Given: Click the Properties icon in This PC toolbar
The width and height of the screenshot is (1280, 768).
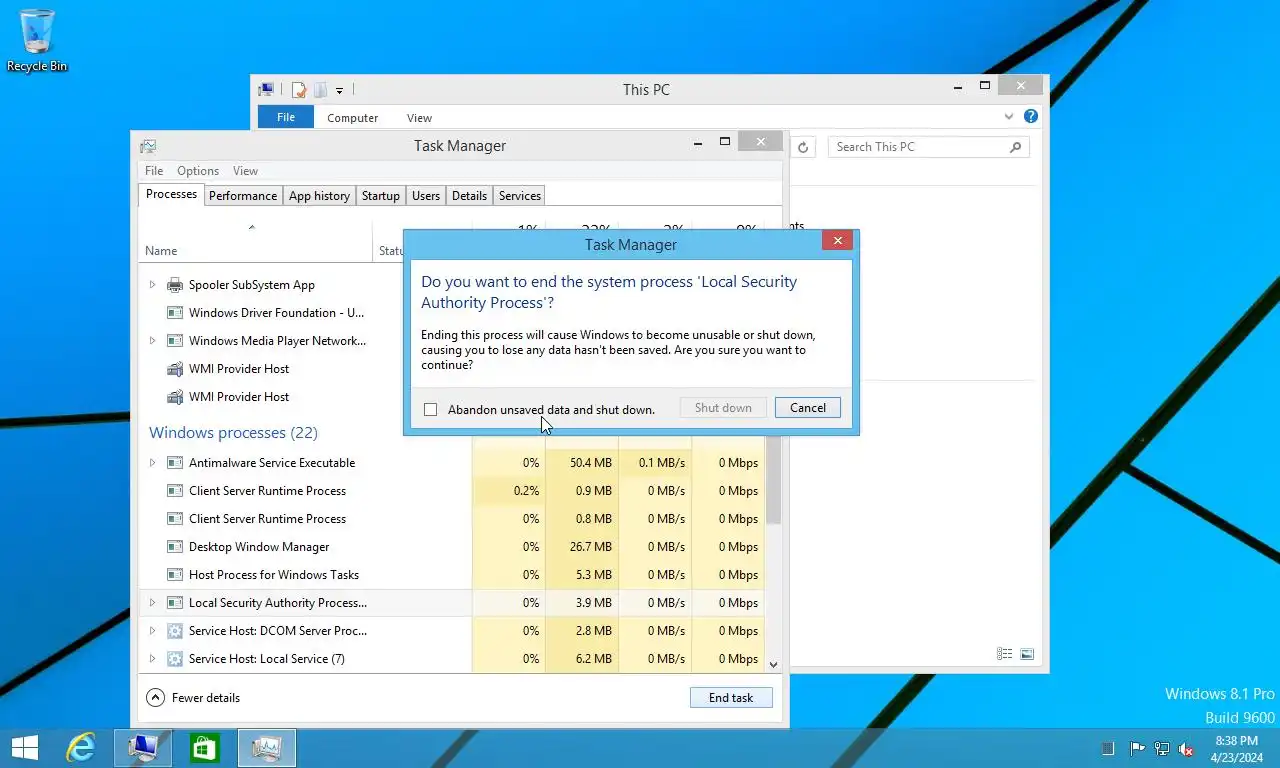Looking at the screenshot, I should (298, 90).
